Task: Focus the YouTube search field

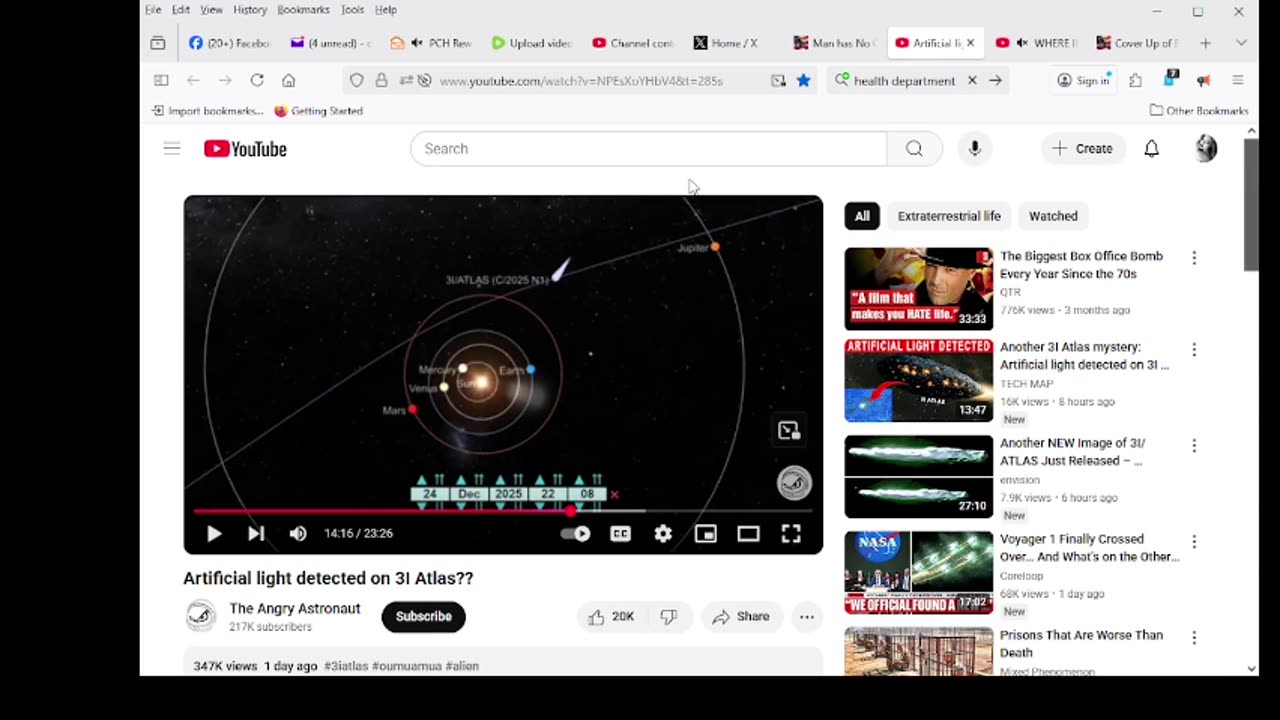Action: [648, 149]
